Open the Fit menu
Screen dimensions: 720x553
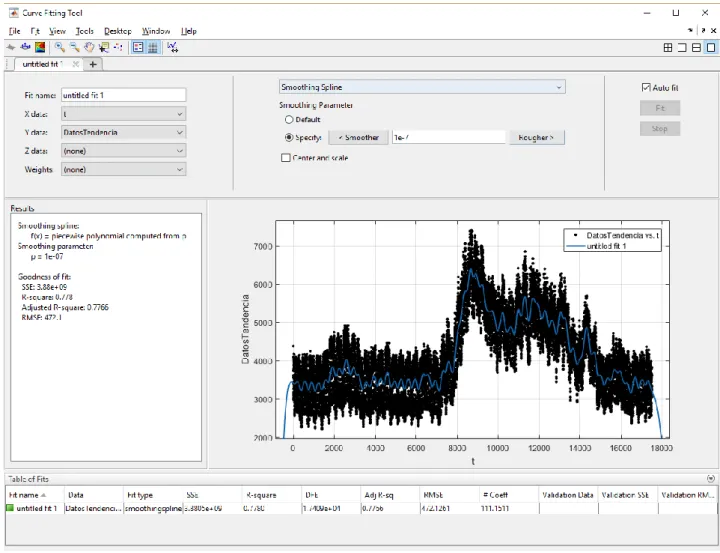[35, 31]
